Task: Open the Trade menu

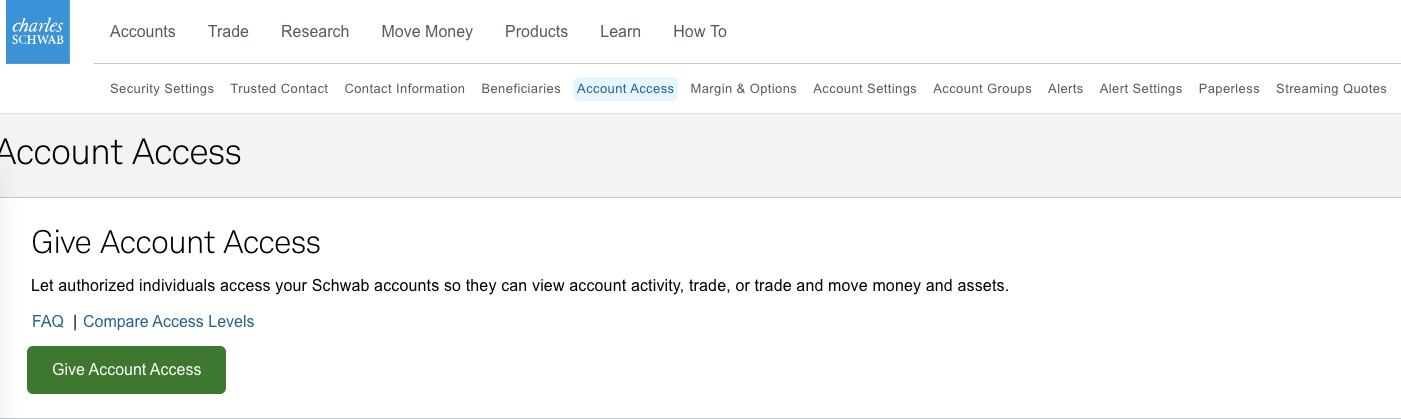Action: [228, 32]
